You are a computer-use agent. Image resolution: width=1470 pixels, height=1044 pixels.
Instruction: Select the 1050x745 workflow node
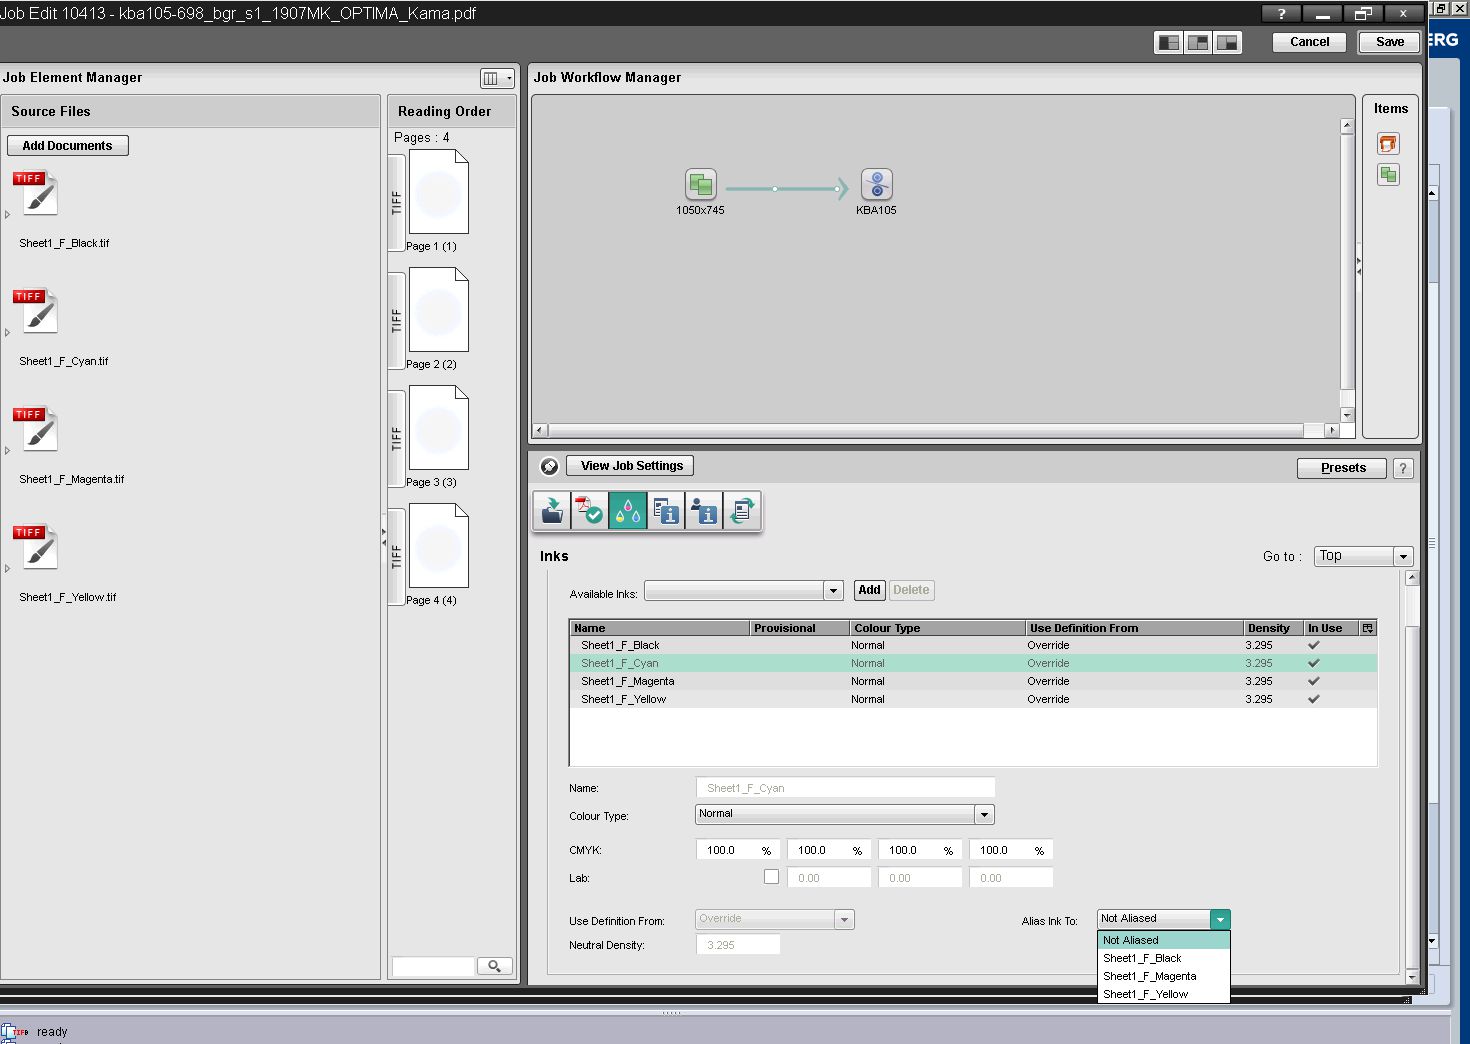point(700,185)
